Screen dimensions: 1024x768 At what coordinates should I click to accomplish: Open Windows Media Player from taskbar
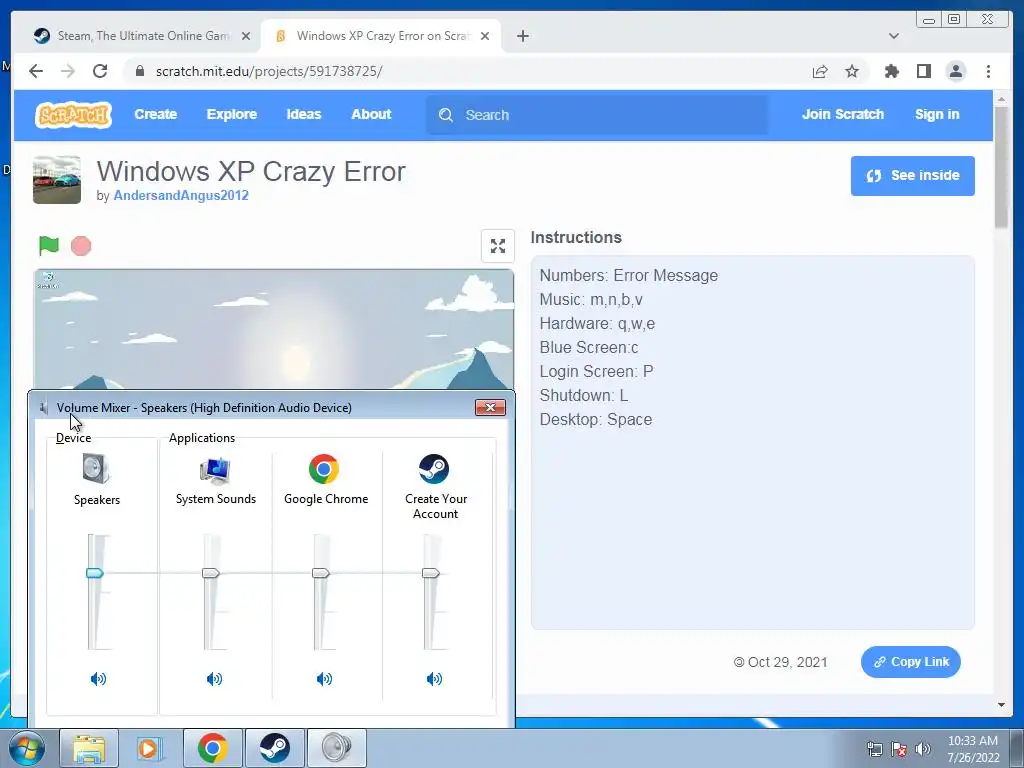click(151, 748)
